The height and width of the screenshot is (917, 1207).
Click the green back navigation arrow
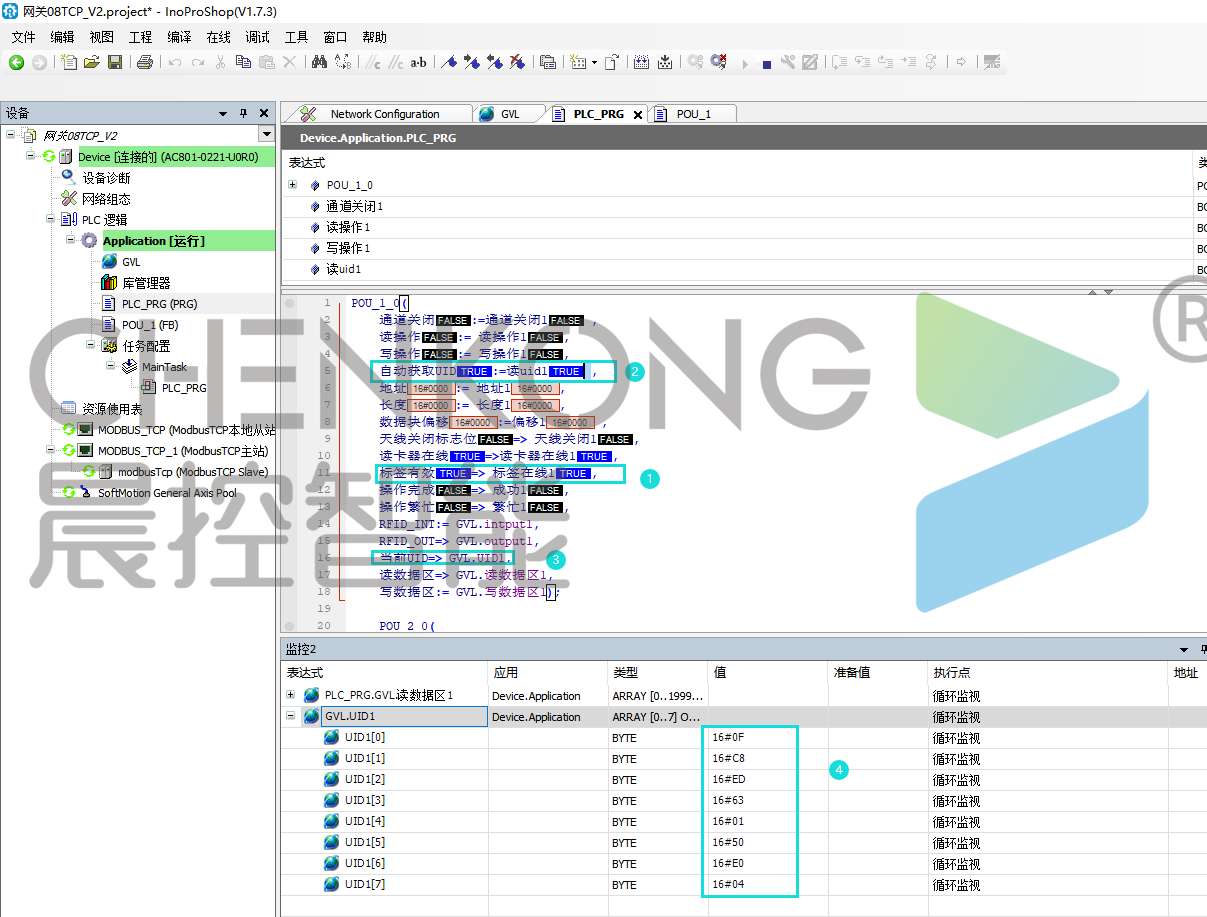click(16, 62)
